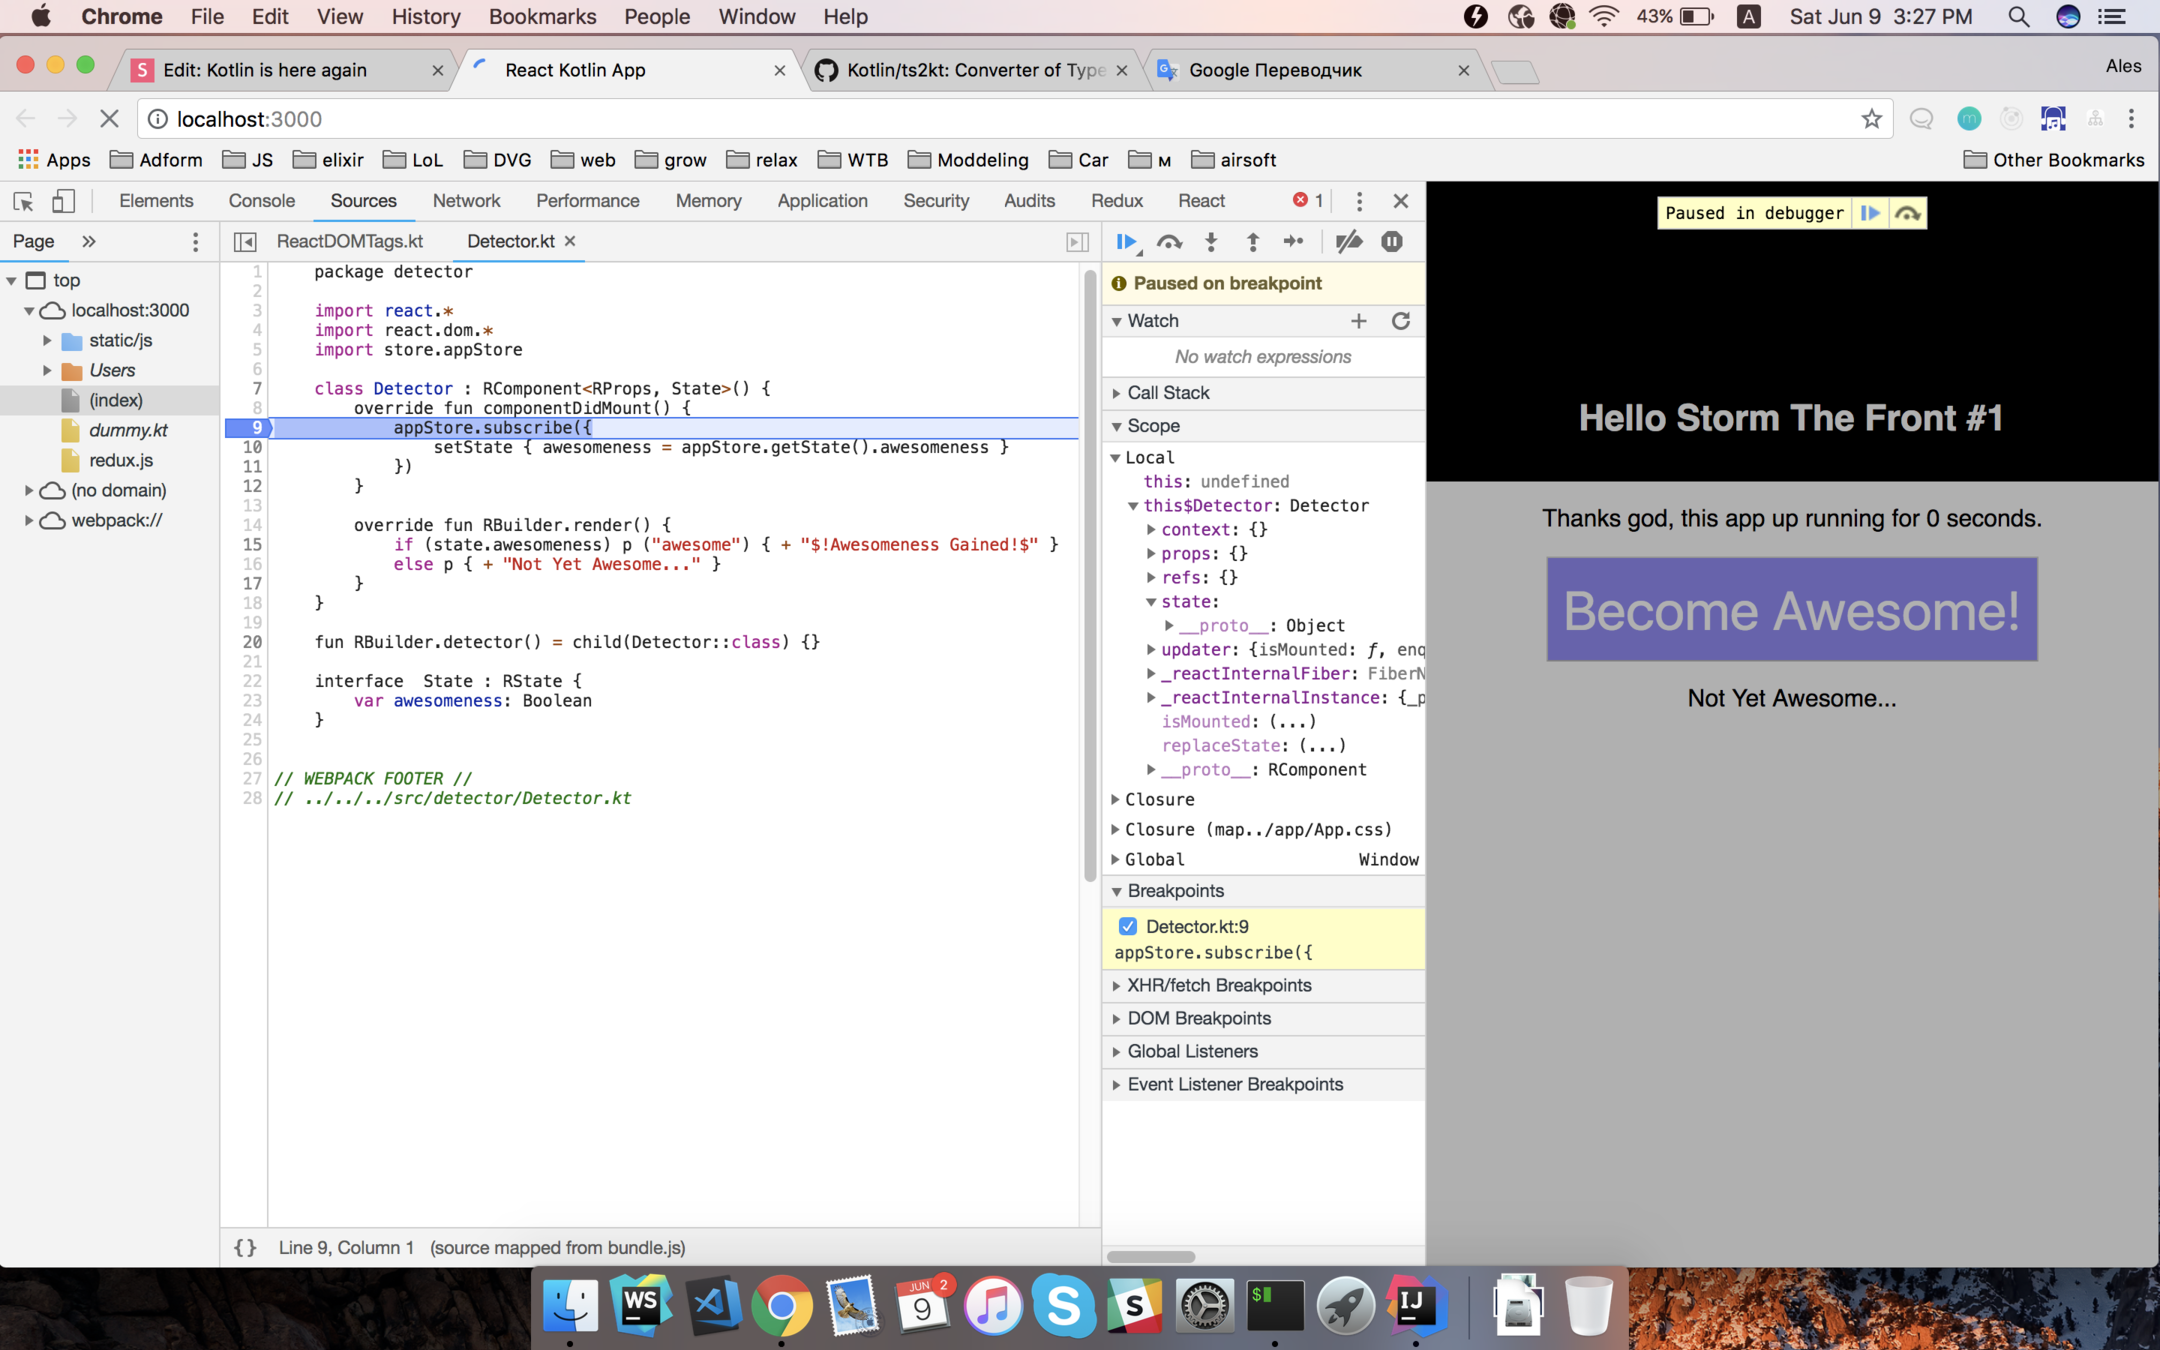Pretty print source with braces icon

(245, 1247)
